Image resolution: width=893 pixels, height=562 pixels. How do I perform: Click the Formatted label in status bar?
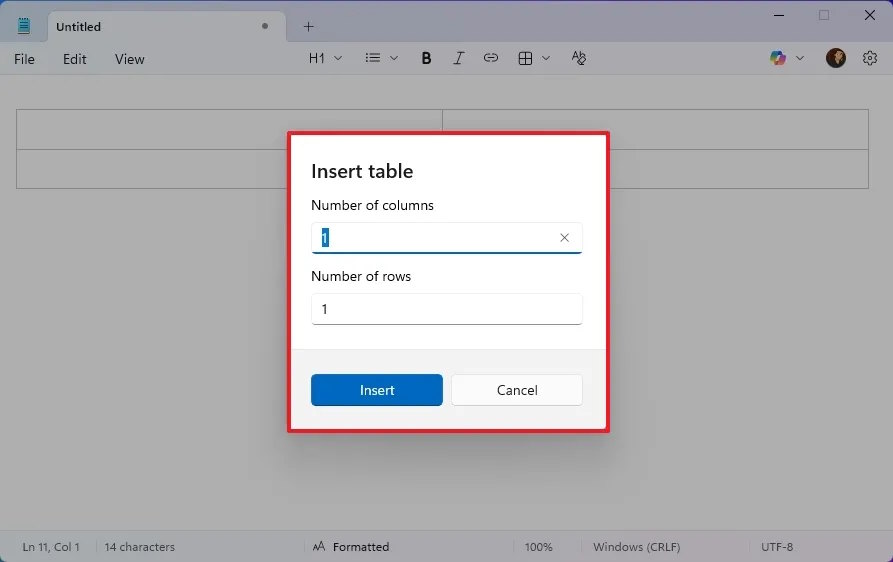click(x=361, y=547)
